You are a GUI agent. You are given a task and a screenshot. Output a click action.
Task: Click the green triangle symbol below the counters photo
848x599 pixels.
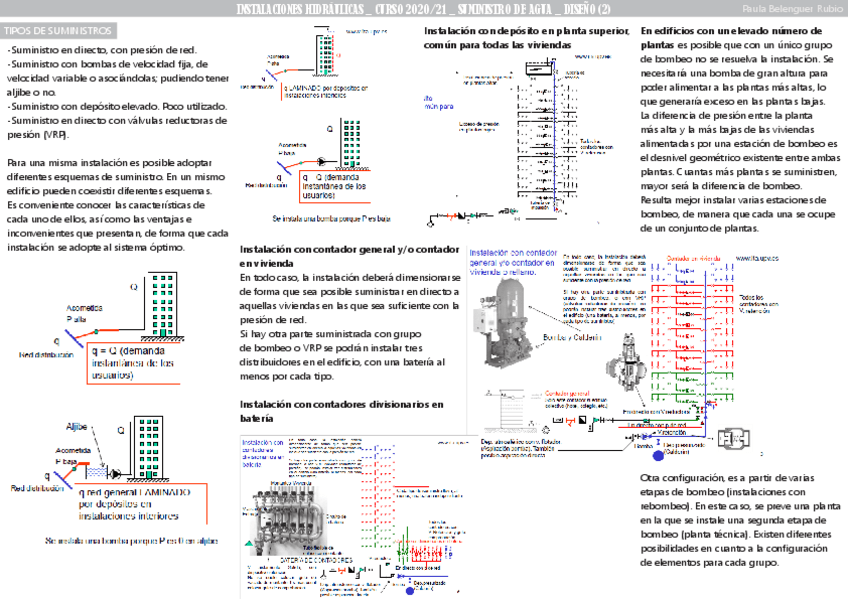(x=248, y=545)
